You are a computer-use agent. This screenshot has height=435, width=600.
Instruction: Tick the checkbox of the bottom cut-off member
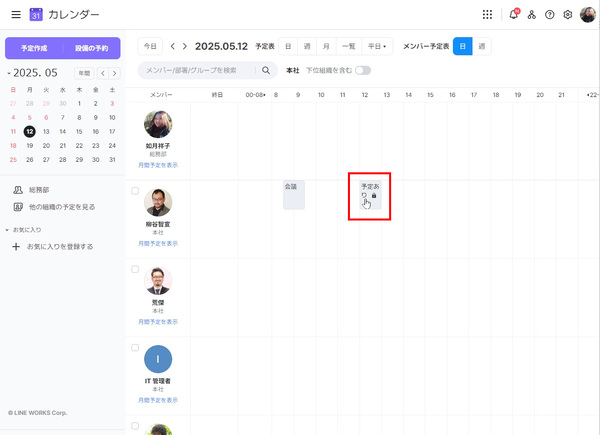pos(135,426)
